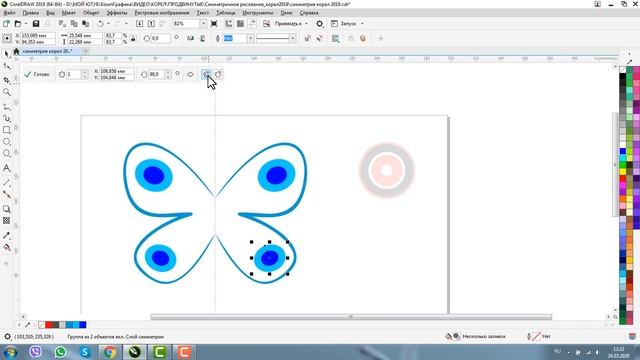Viewport: 640px width, 360px height.
Task: Select the Shape tool
Action: coord(7,66)
